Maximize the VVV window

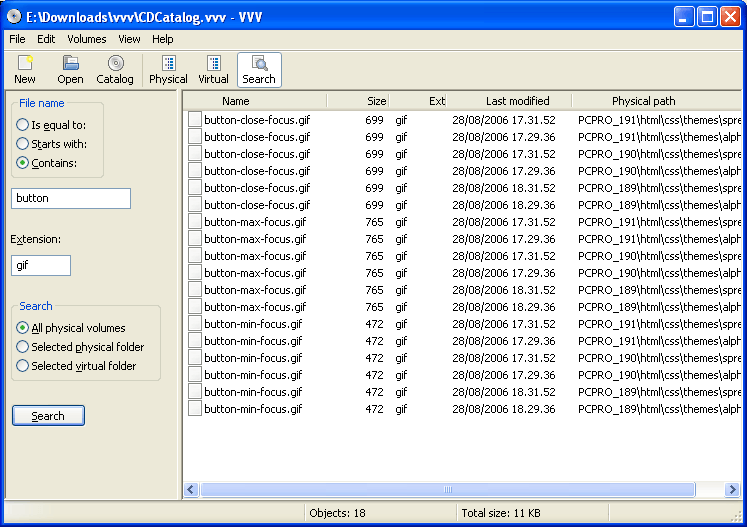click(707, 17)
